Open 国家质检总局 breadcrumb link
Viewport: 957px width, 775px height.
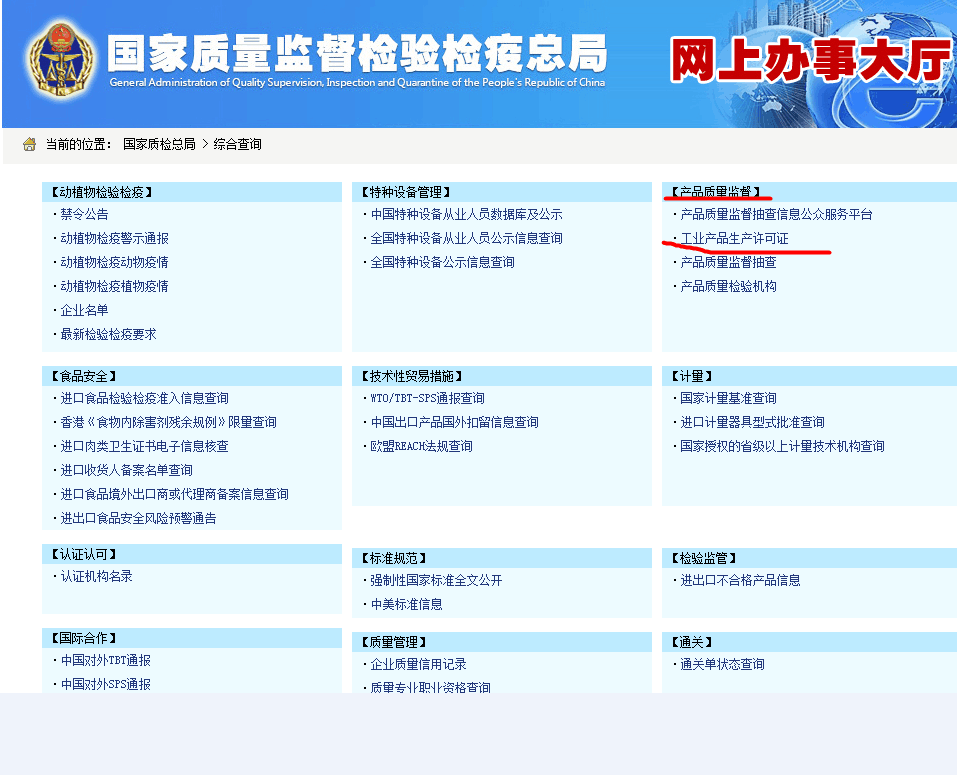click(159, 144)
